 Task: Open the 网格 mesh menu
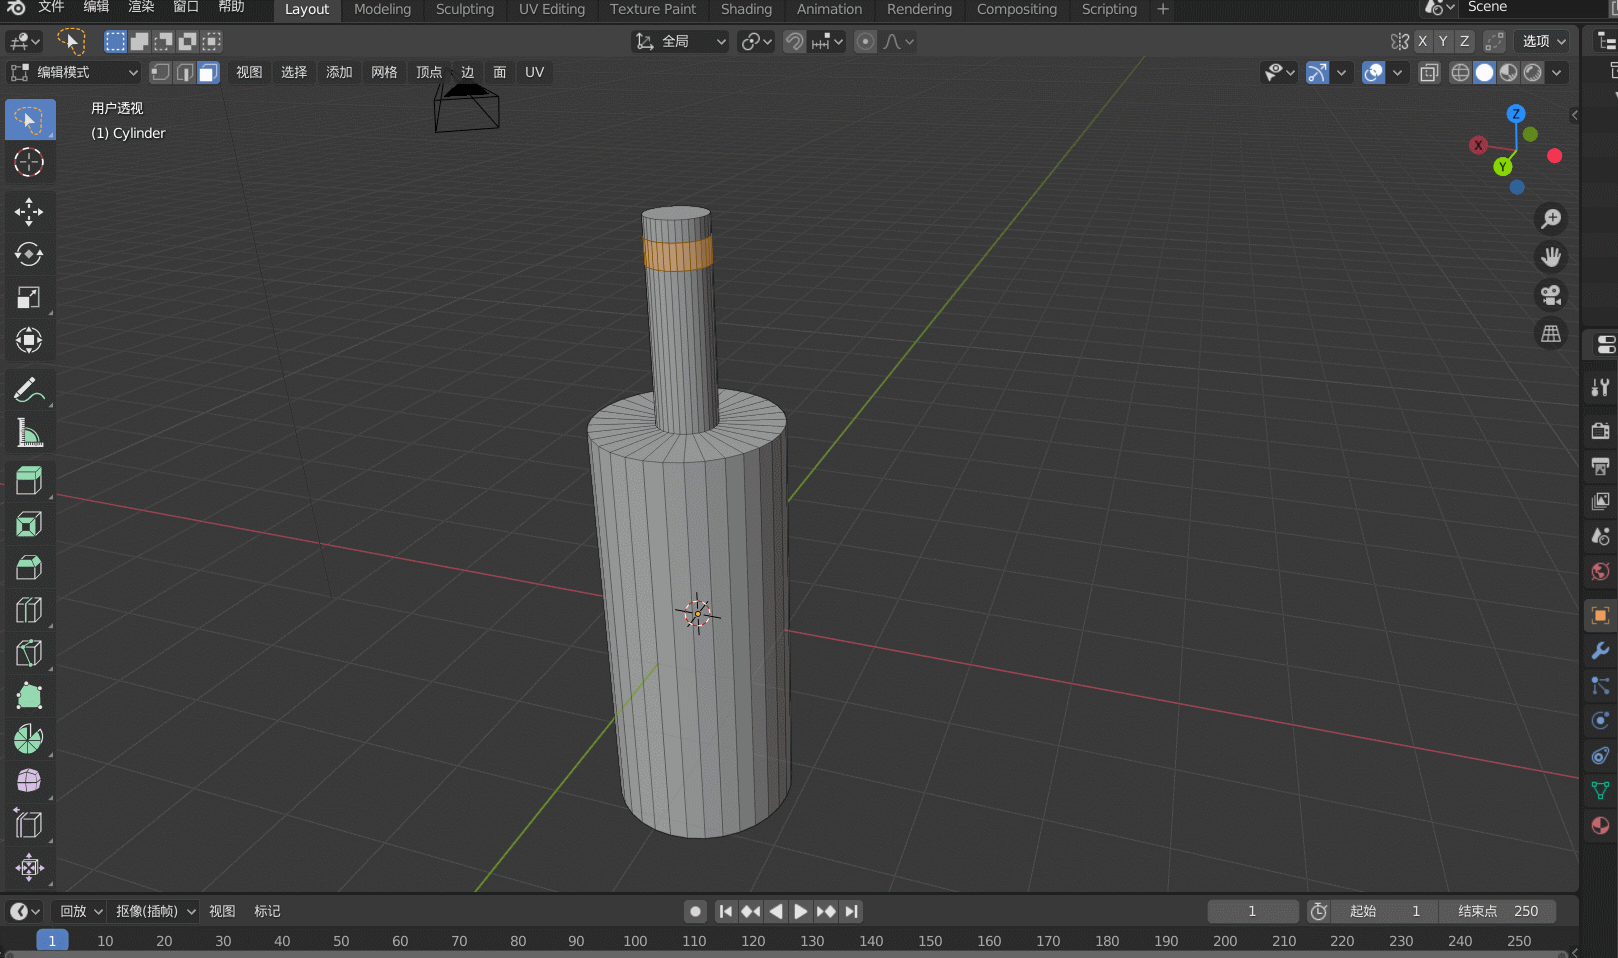pyautogui.click(x=384, y=72)
